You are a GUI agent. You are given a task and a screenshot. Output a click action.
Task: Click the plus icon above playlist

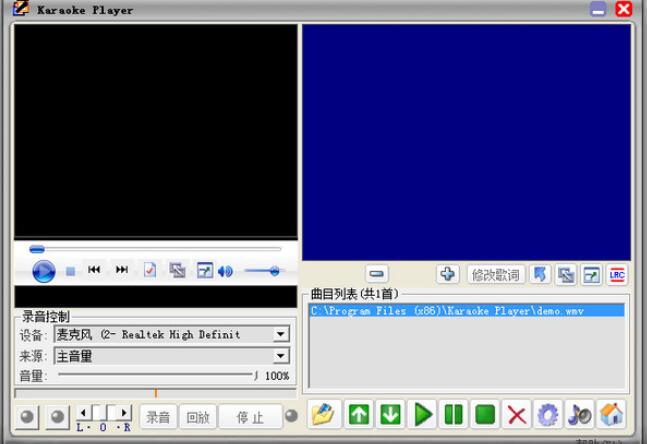coord(448,274)
